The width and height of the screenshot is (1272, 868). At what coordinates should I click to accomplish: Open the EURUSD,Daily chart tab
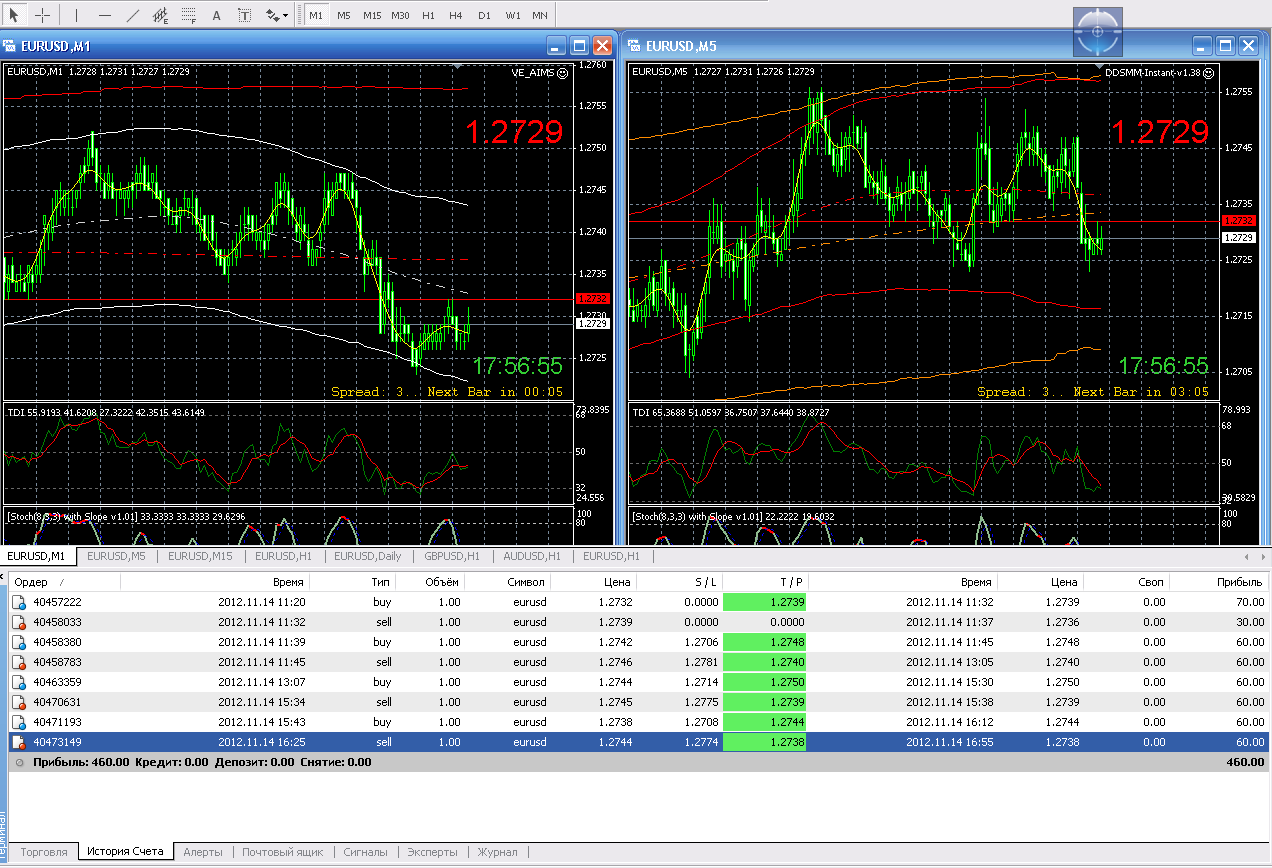click(x=368, y=556)
